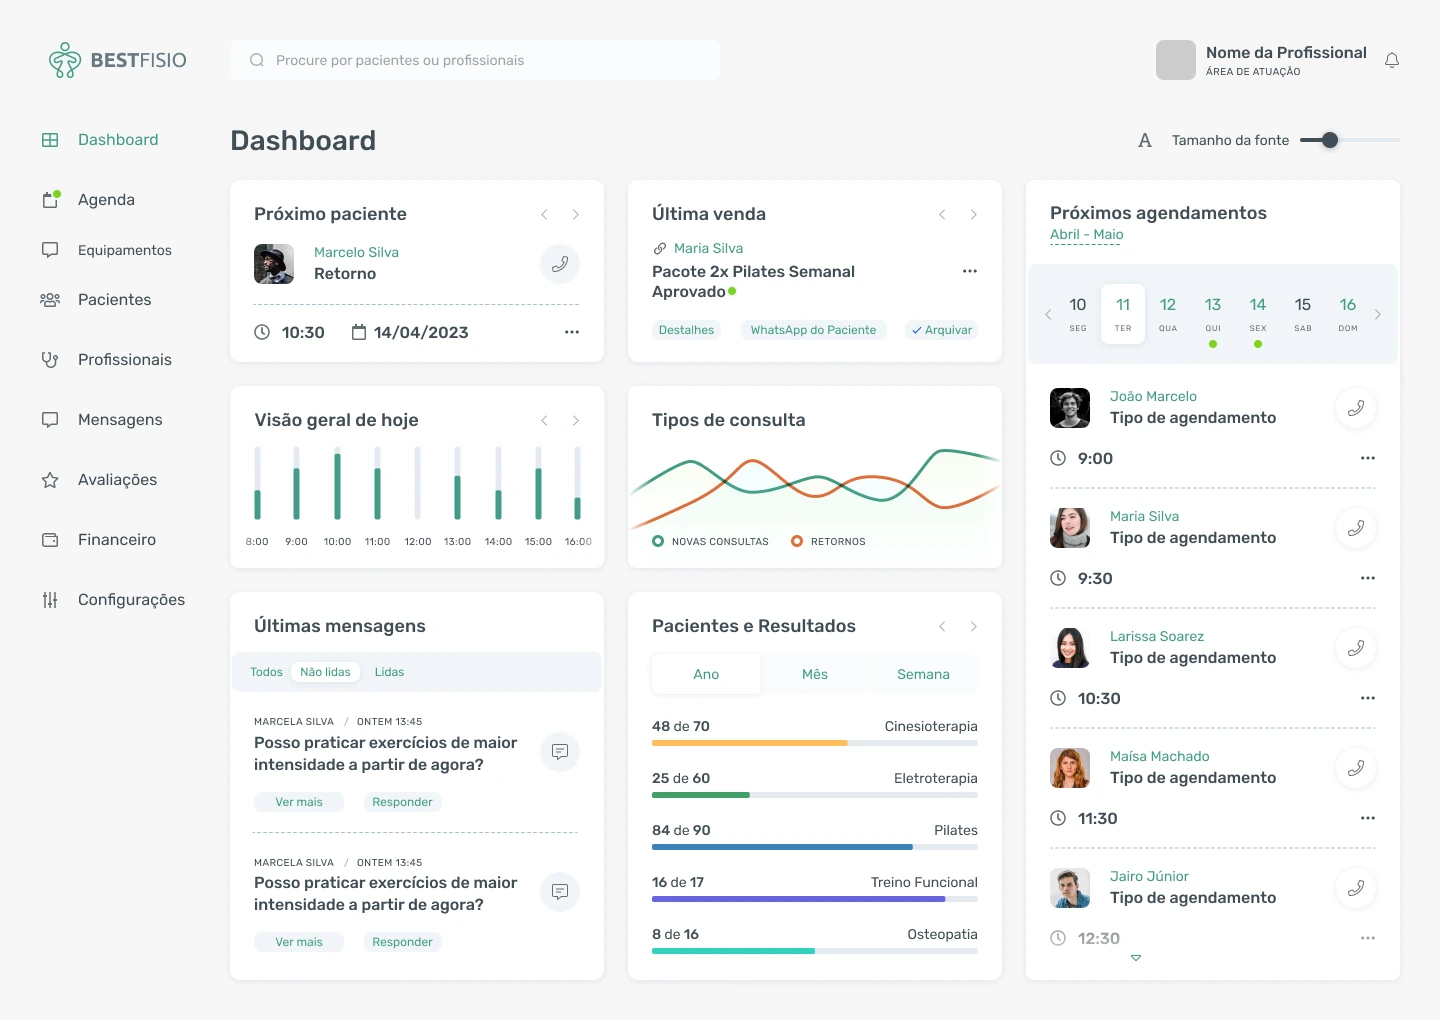The image size is (1440, 1020).
Task: Open three-dots menu on Última venda card
Action: [970, 271]
